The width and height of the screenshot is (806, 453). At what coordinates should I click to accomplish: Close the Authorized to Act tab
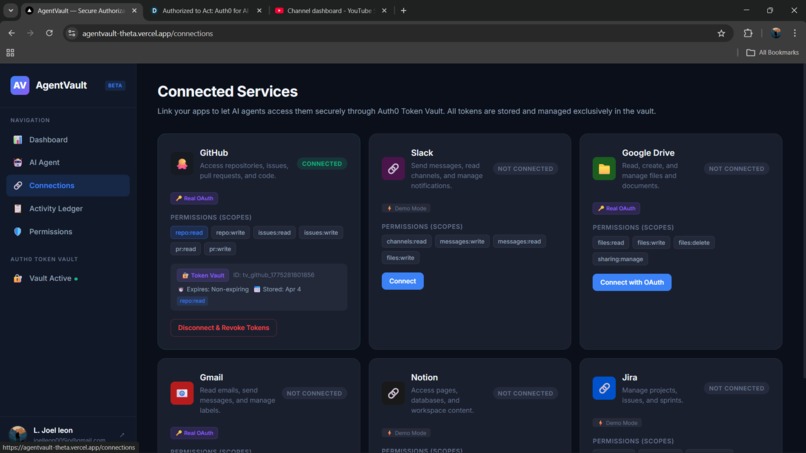[259, 10]
